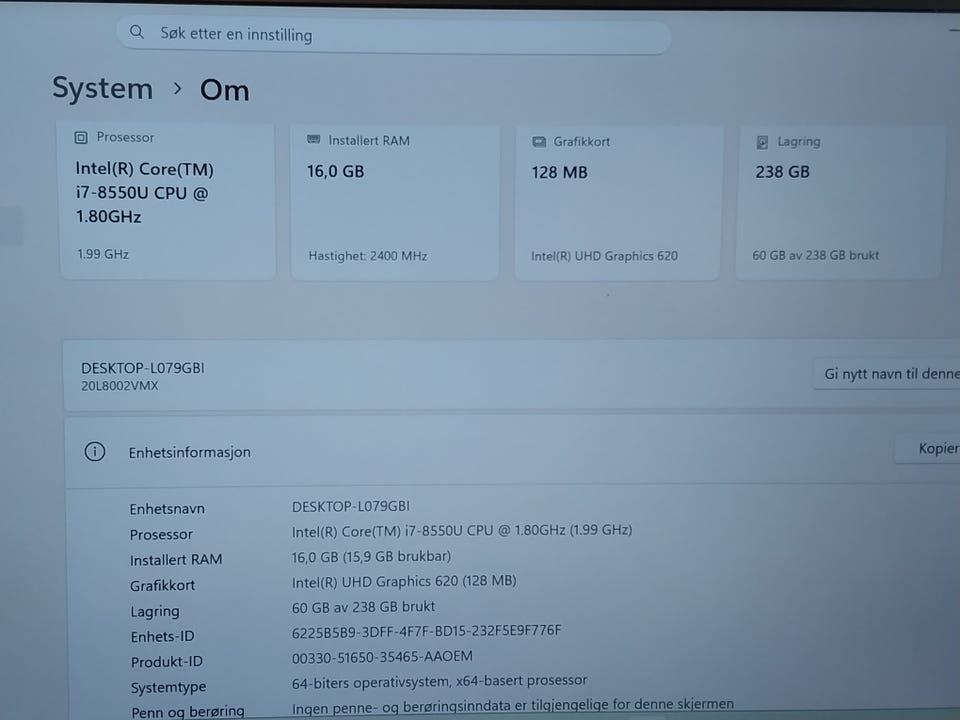Click the Prosessor chip icon
Image resolution: width=960 pixels, height=720 pixels.
[x=81, y=137]
